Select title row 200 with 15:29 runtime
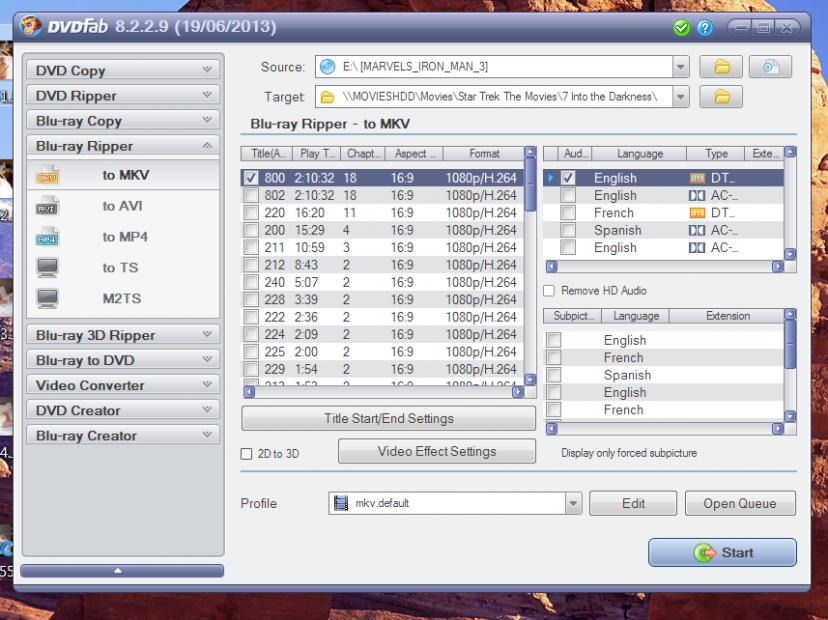This screenshot has height=620, width=828. point(383,230)
